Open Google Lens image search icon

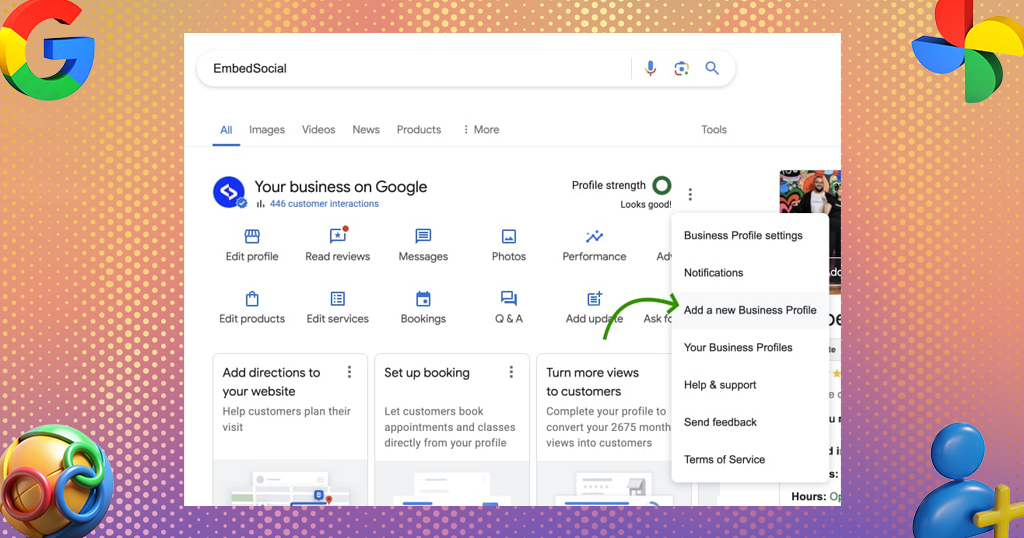click(681, 68)
